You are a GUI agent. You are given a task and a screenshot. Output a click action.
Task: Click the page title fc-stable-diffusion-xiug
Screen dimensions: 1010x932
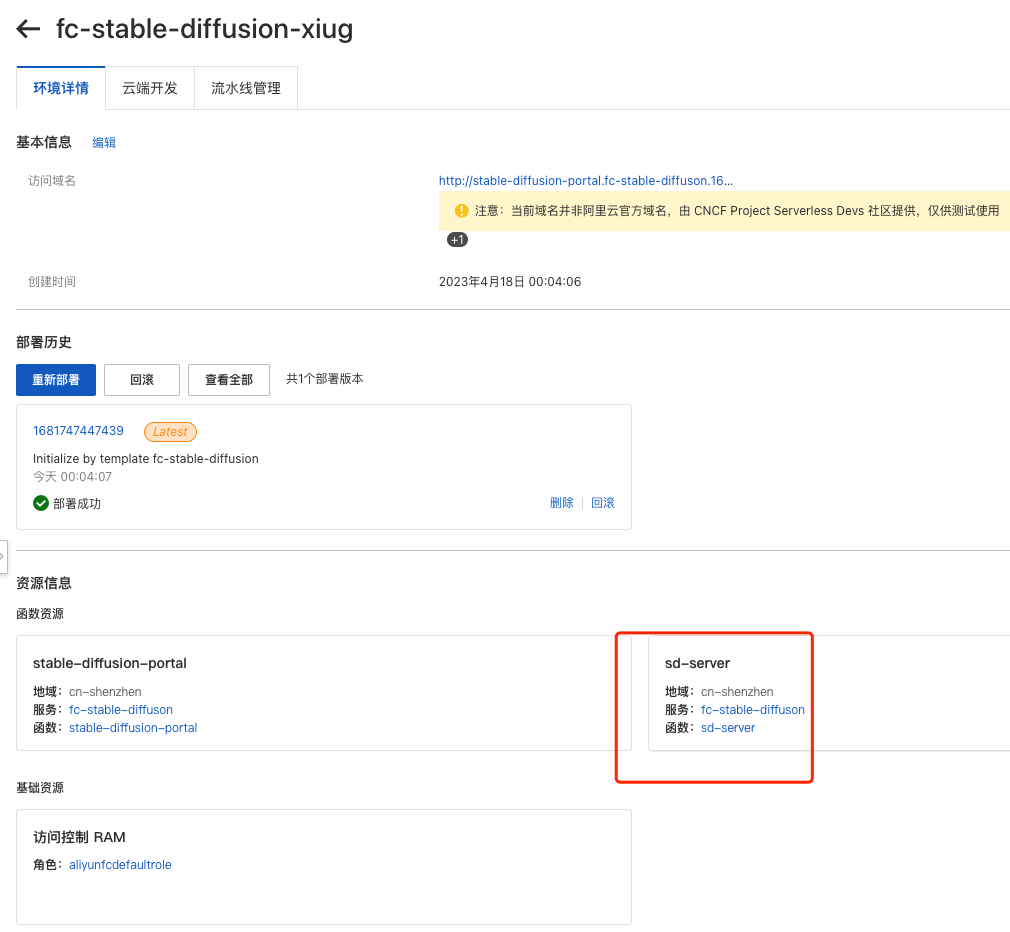click(x=205, y=29)
